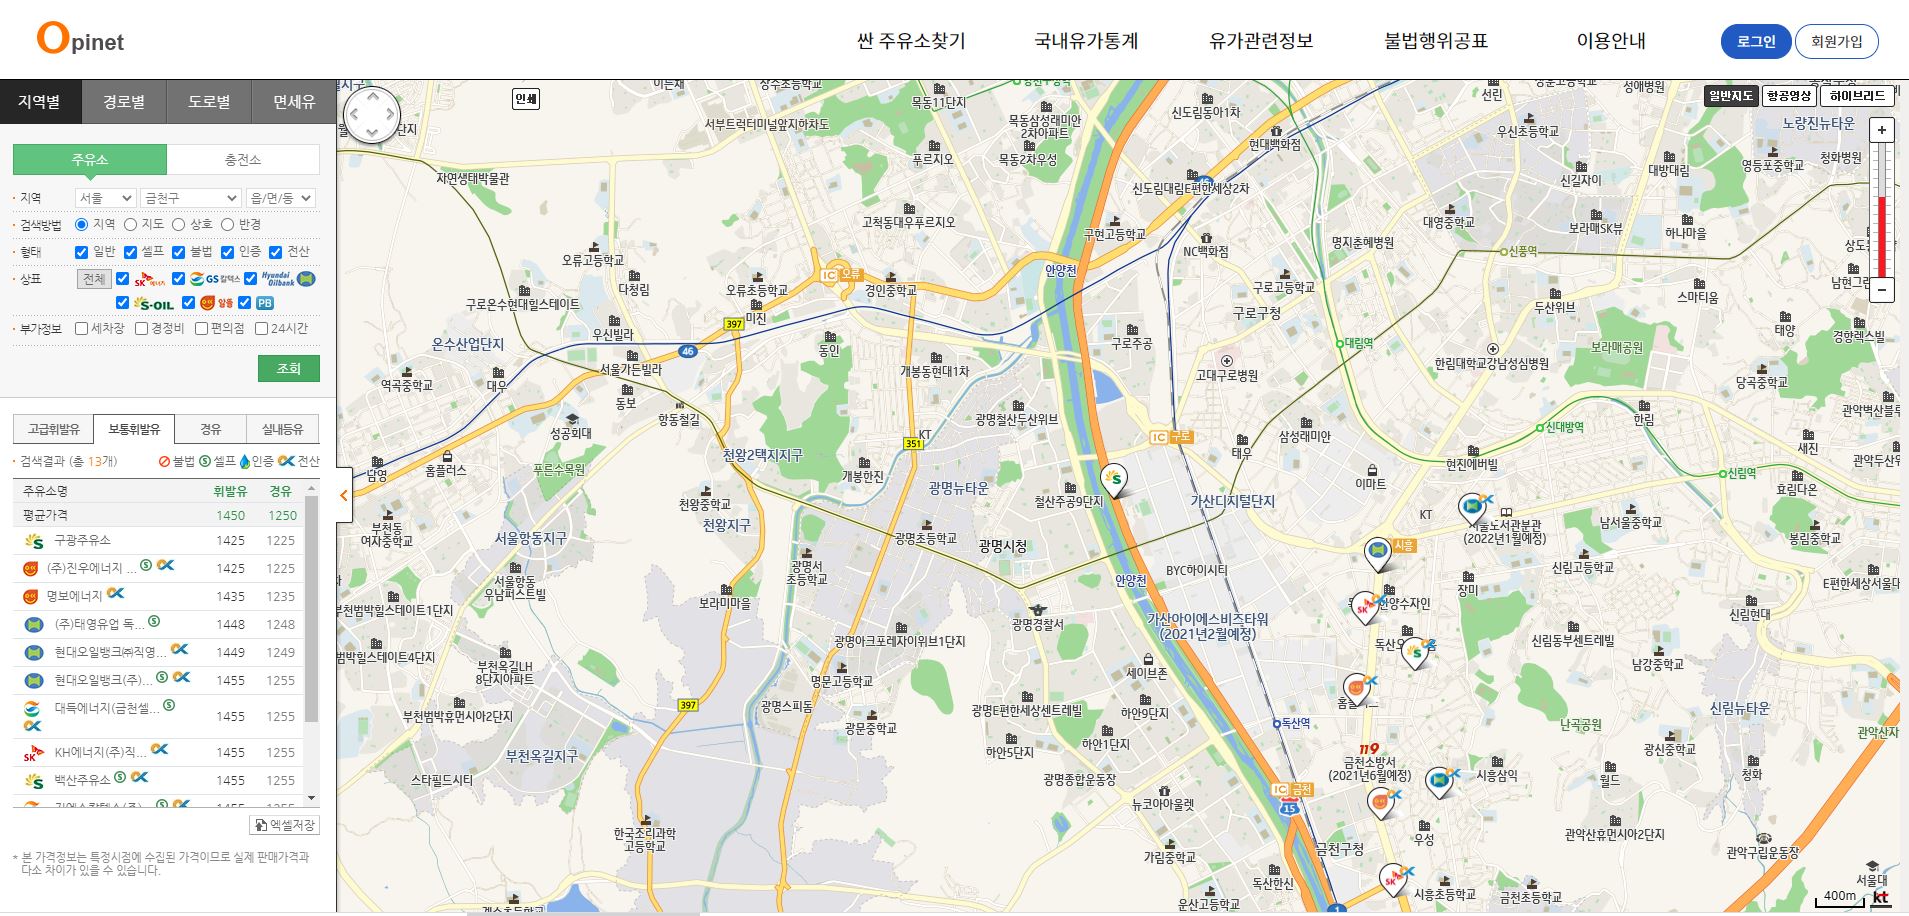Click the S-OIL logo in 구광주유소 row
Screen dimensions: 1909x916
(34, 541)
